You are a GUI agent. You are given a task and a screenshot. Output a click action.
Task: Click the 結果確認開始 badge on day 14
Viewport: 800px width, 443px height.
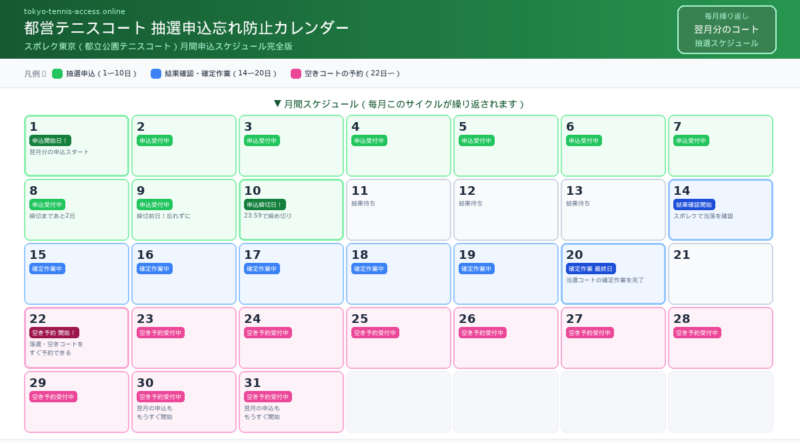coord(694,205)
